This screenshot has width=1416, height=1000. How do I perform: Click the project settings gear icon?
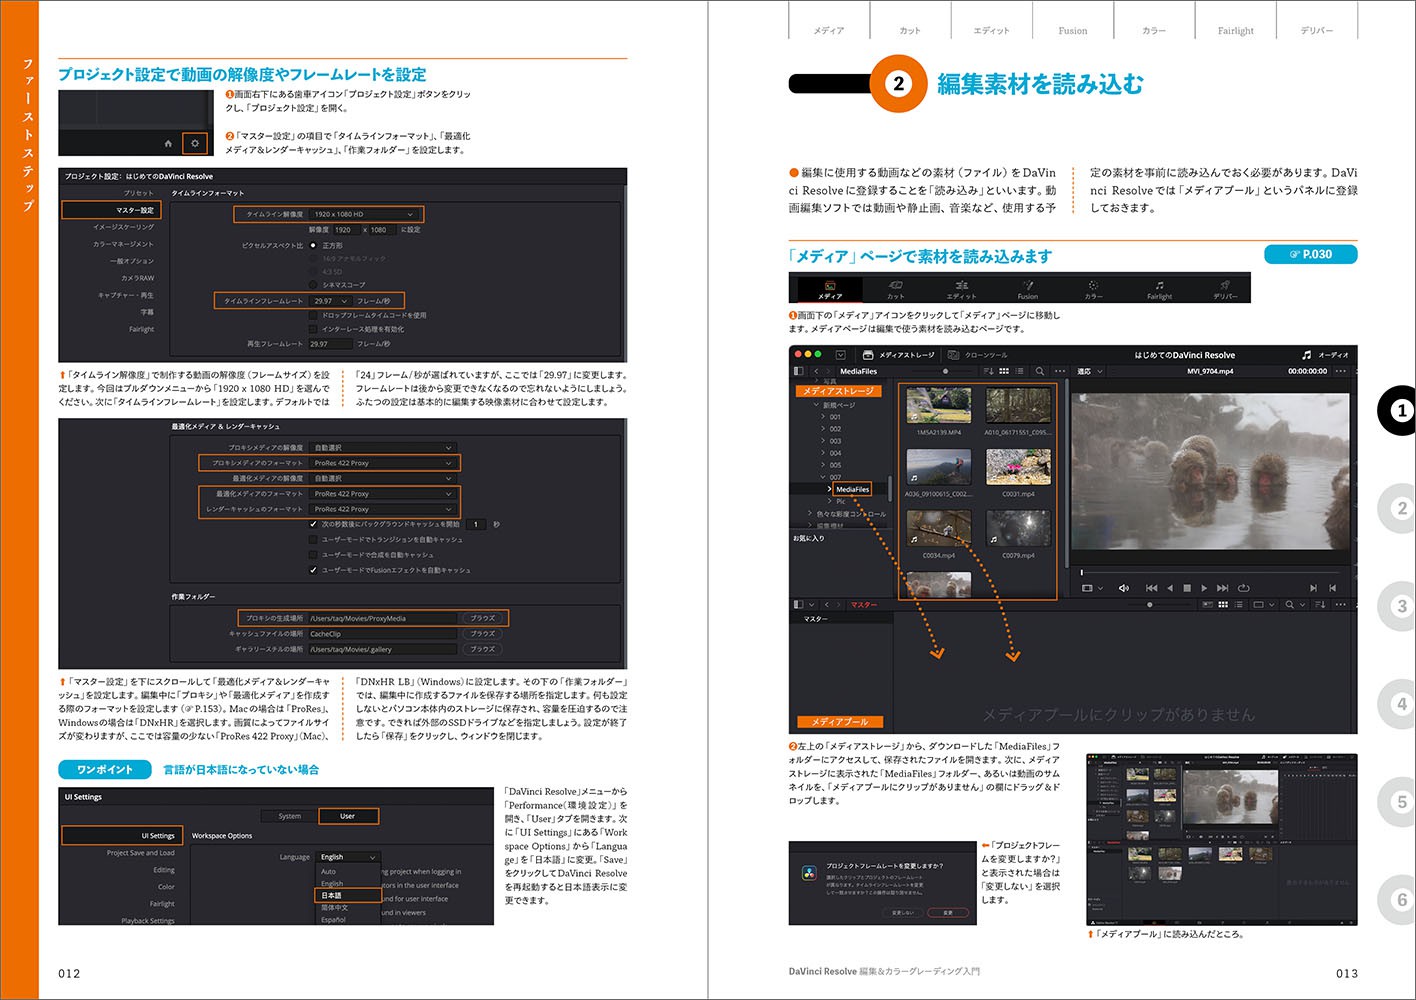tap(195, 143)
